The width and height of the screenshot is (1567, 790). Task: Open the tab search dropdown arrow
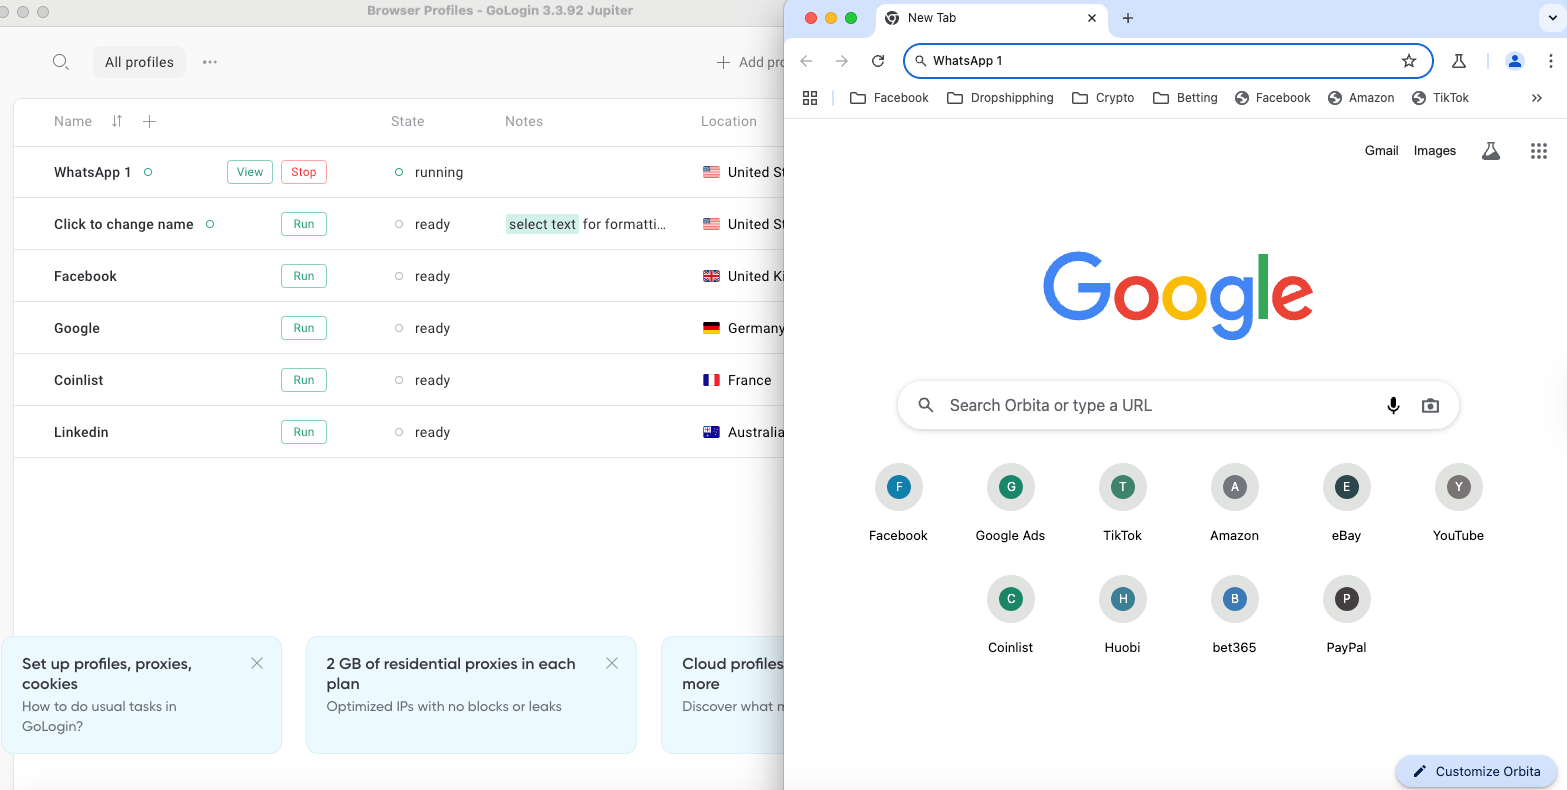[x=1552, y=18]
